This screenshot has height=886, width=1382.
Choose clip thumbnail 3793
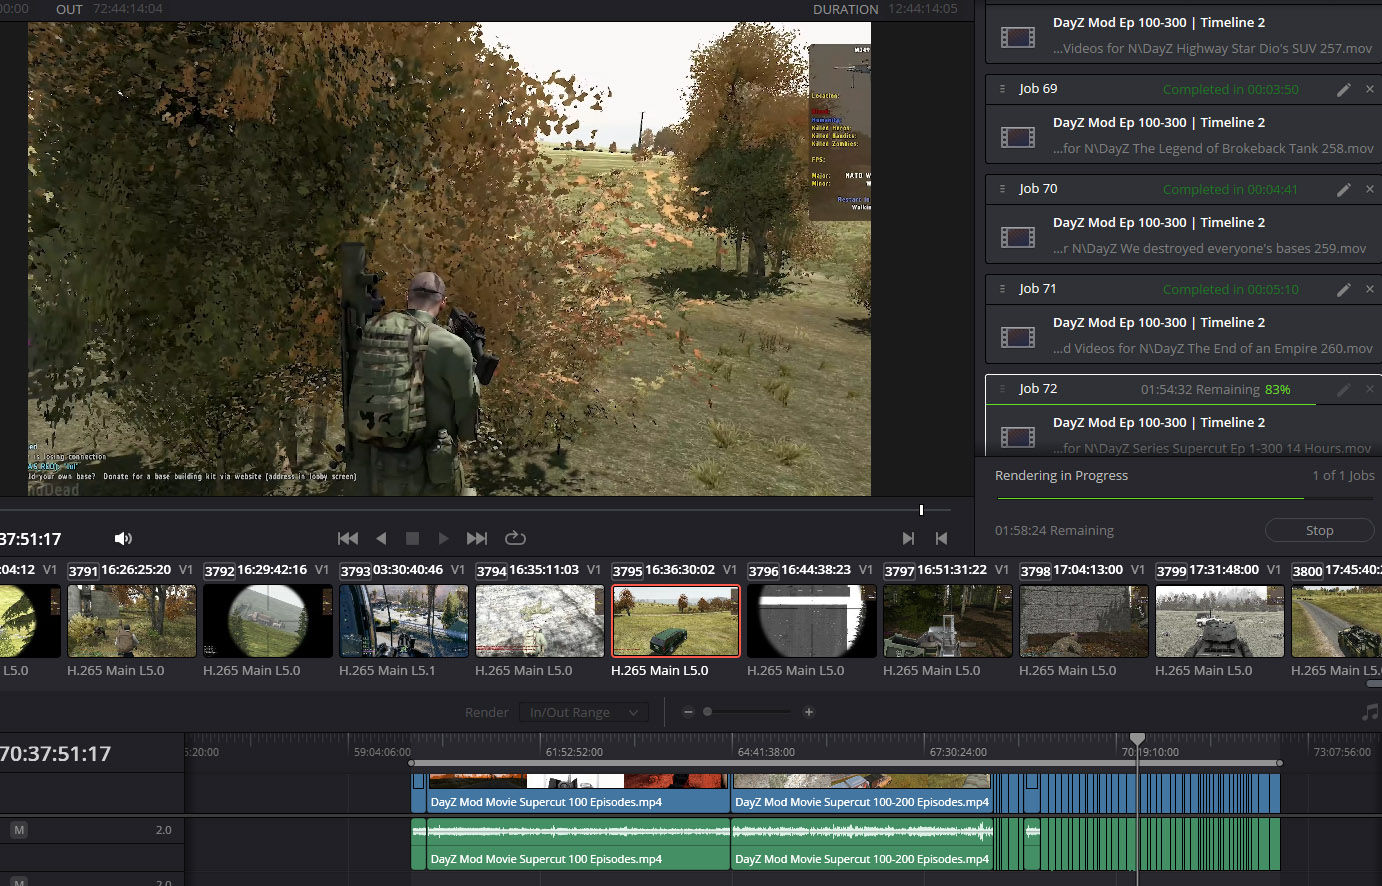(x=404, y=621)
